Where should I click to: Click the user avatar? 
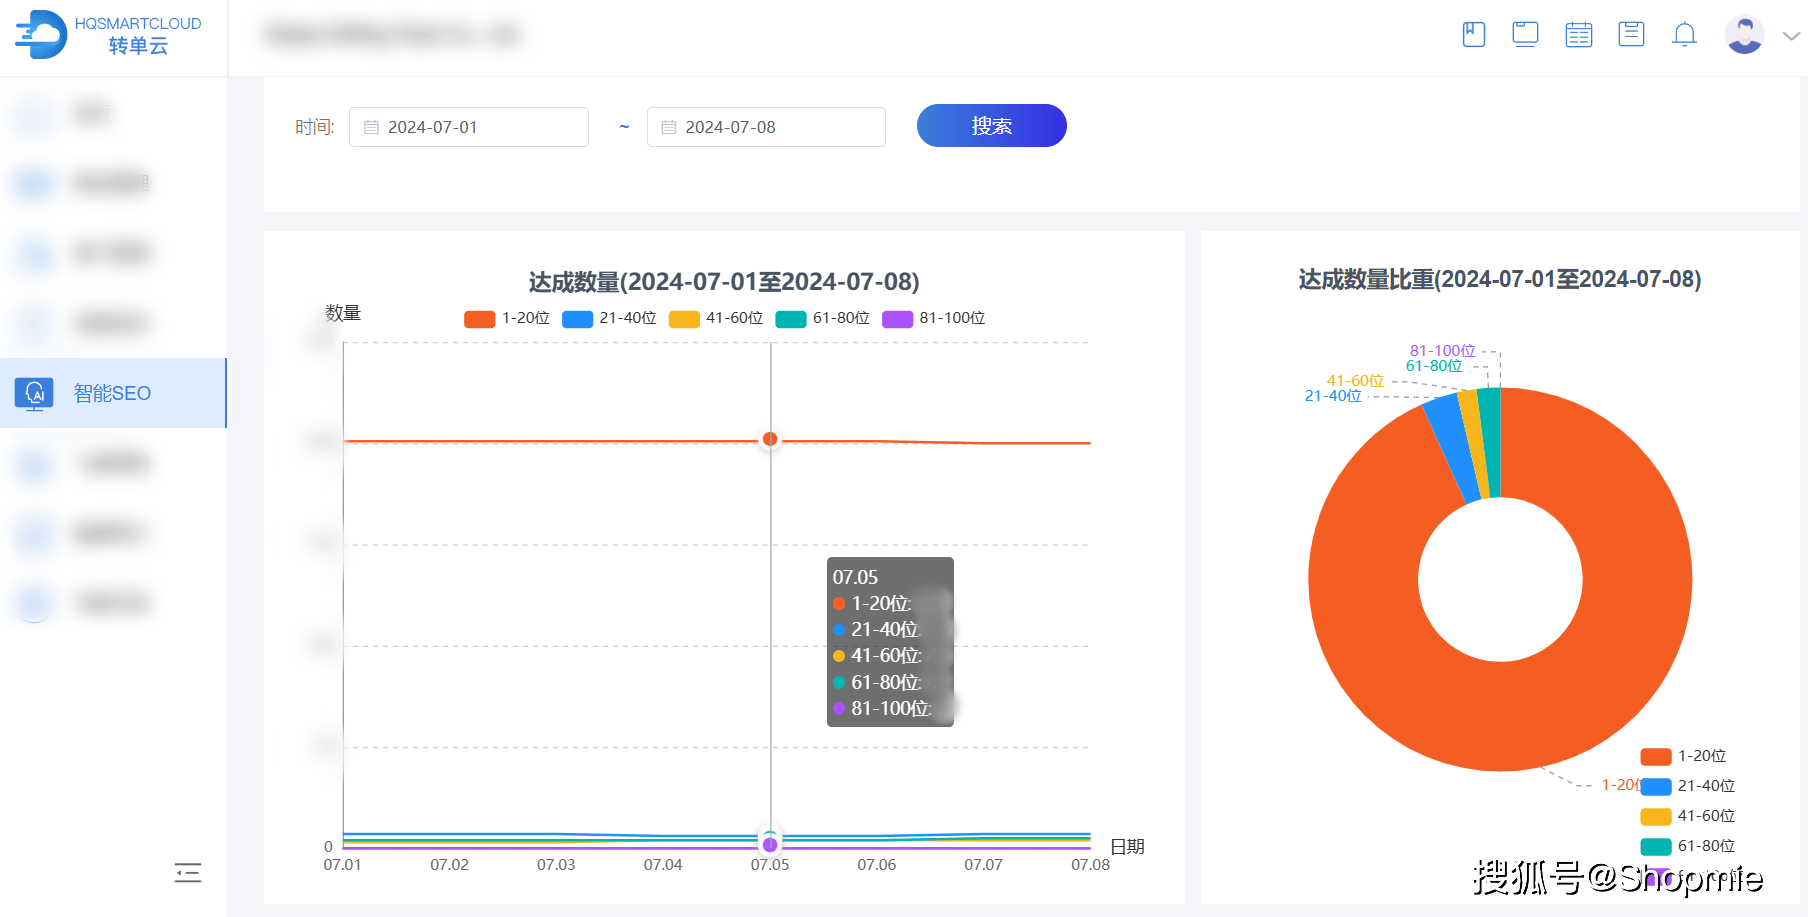(1744, 35)
